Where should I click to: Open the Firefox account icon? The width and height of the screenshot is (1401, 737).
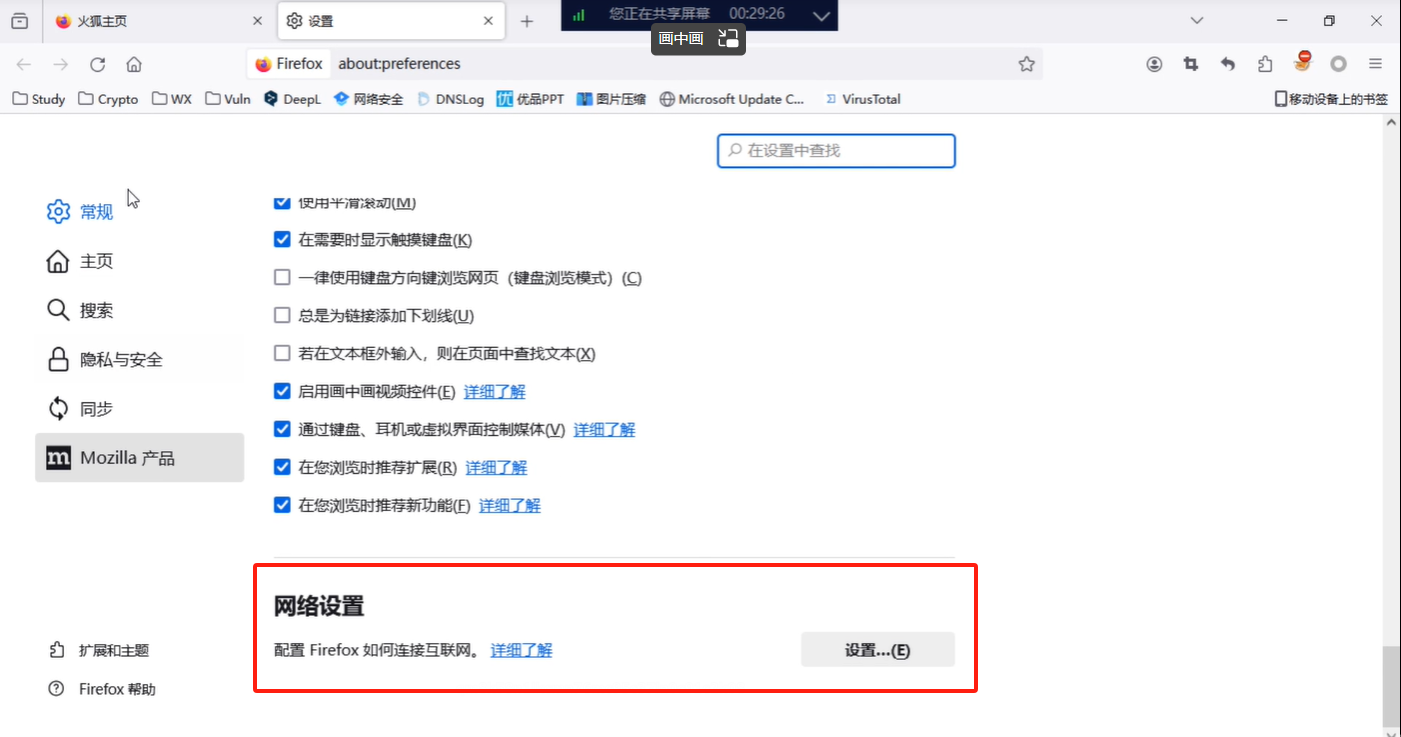coord(1154,64)
